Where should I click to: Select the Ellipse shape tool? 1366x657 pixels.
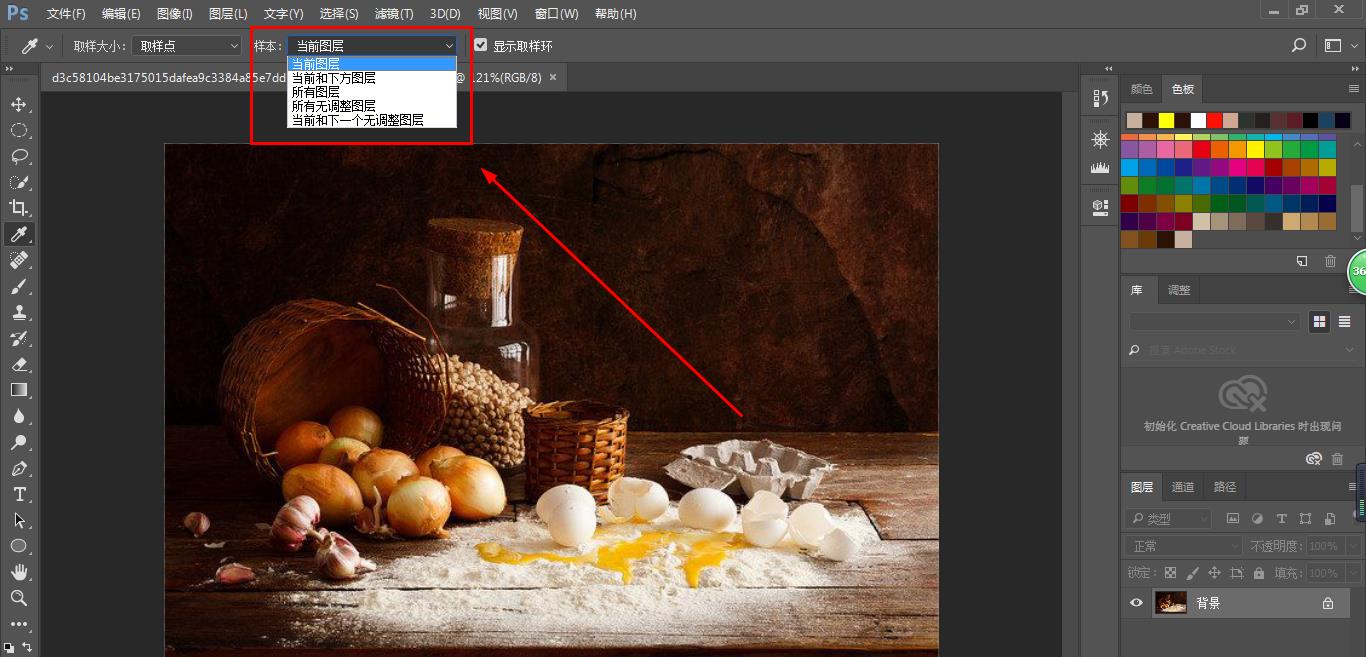coord(18,546)
